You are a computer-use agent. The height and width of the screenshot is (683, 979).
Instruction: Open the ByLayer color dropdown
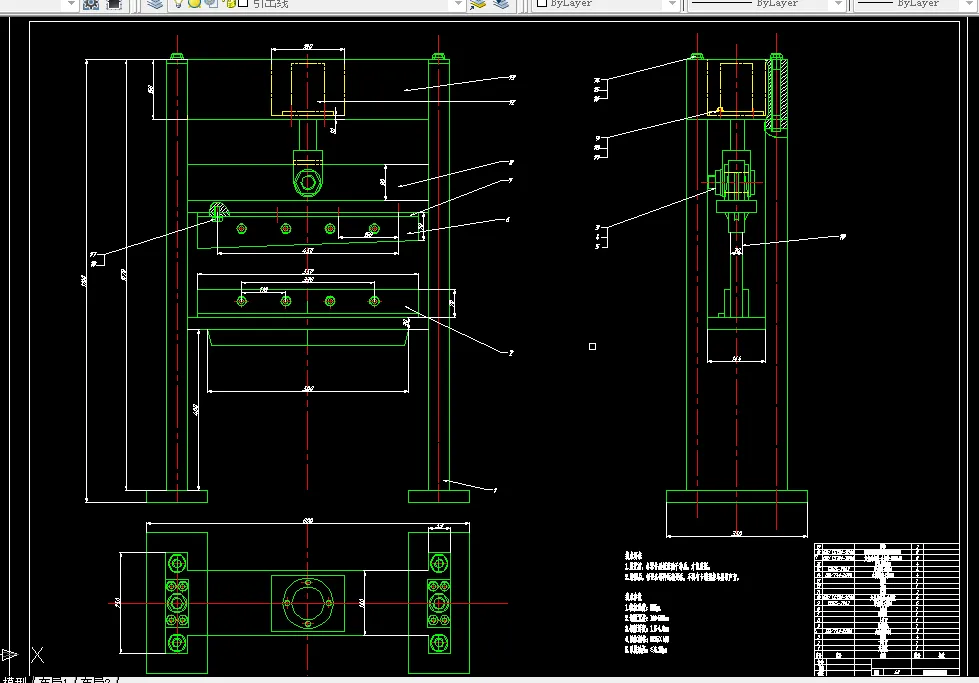click(605, 4)
